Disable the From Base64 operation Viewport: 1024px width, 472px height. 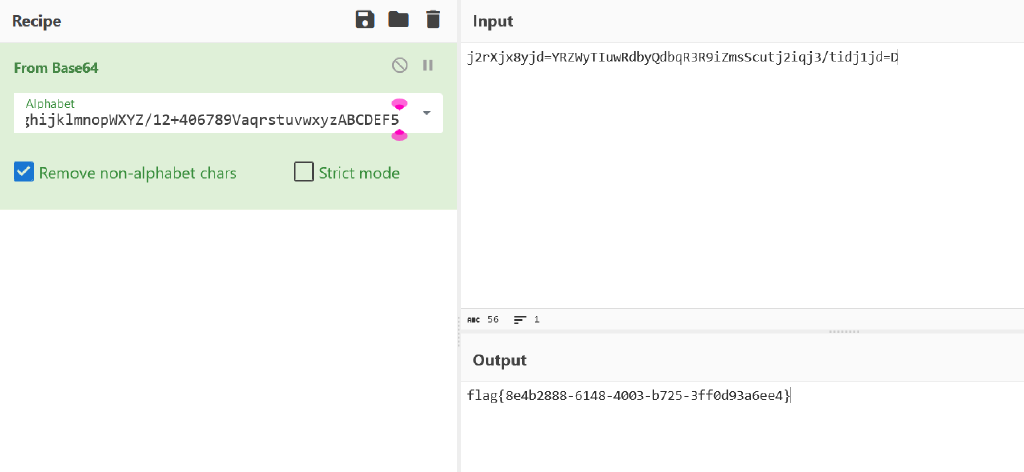tap(400, 66)
